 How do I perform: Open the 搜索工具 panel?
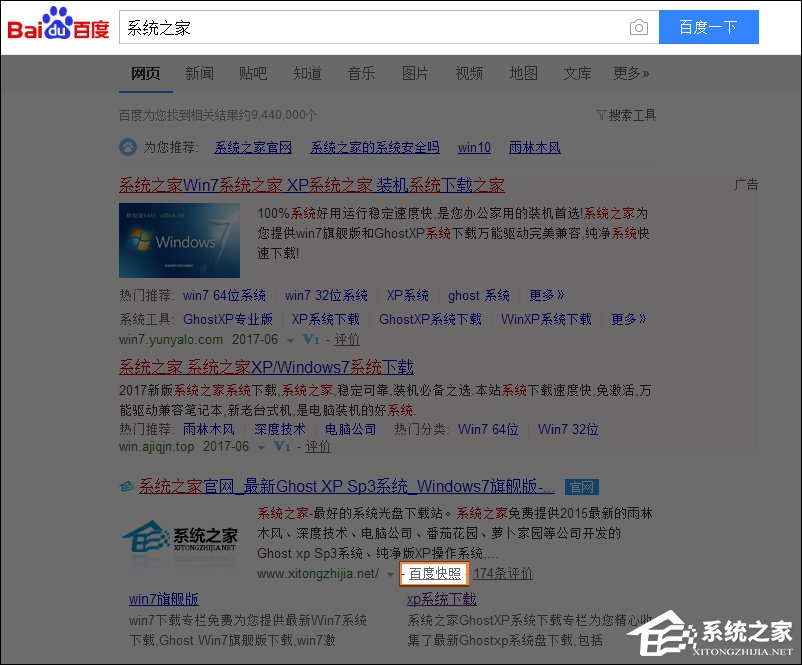(625, 115)
